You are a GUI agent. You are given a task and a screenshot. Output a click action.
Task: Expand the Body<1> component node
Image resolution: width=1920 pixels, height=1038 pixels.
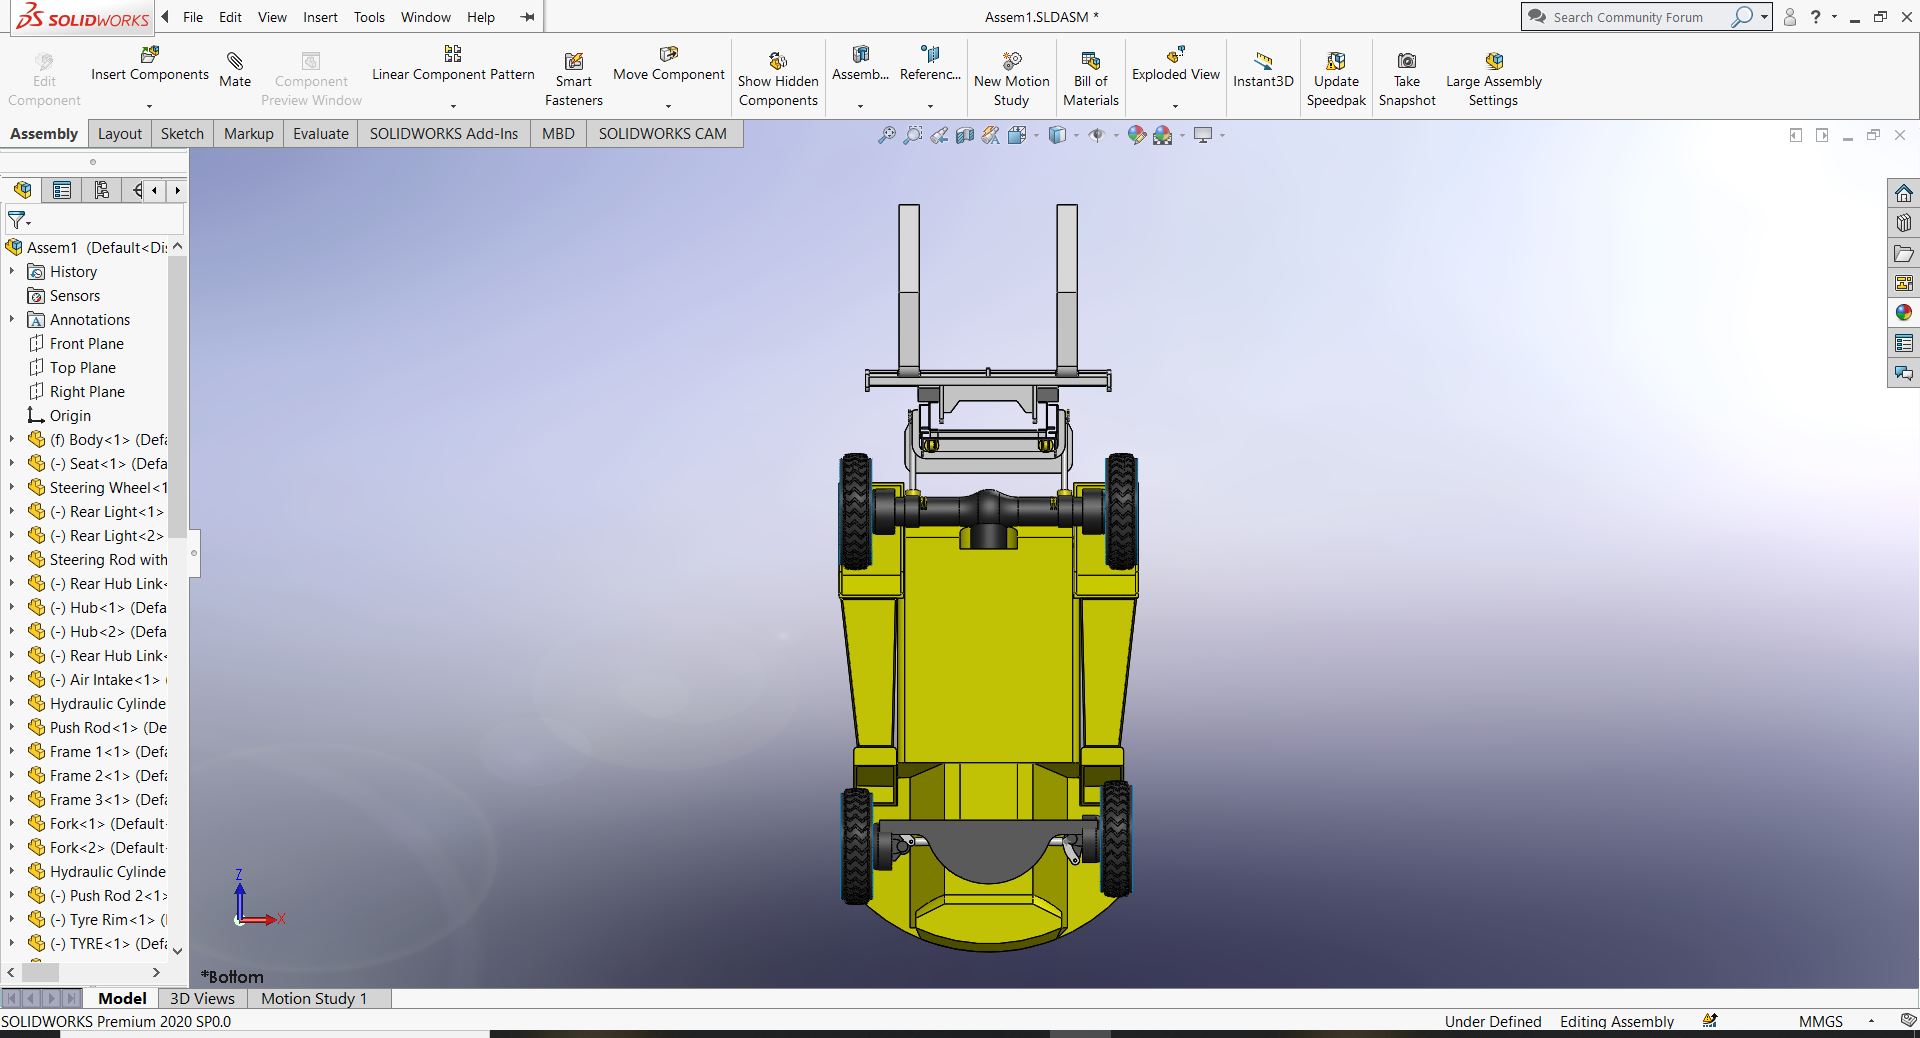coord(12,440)
